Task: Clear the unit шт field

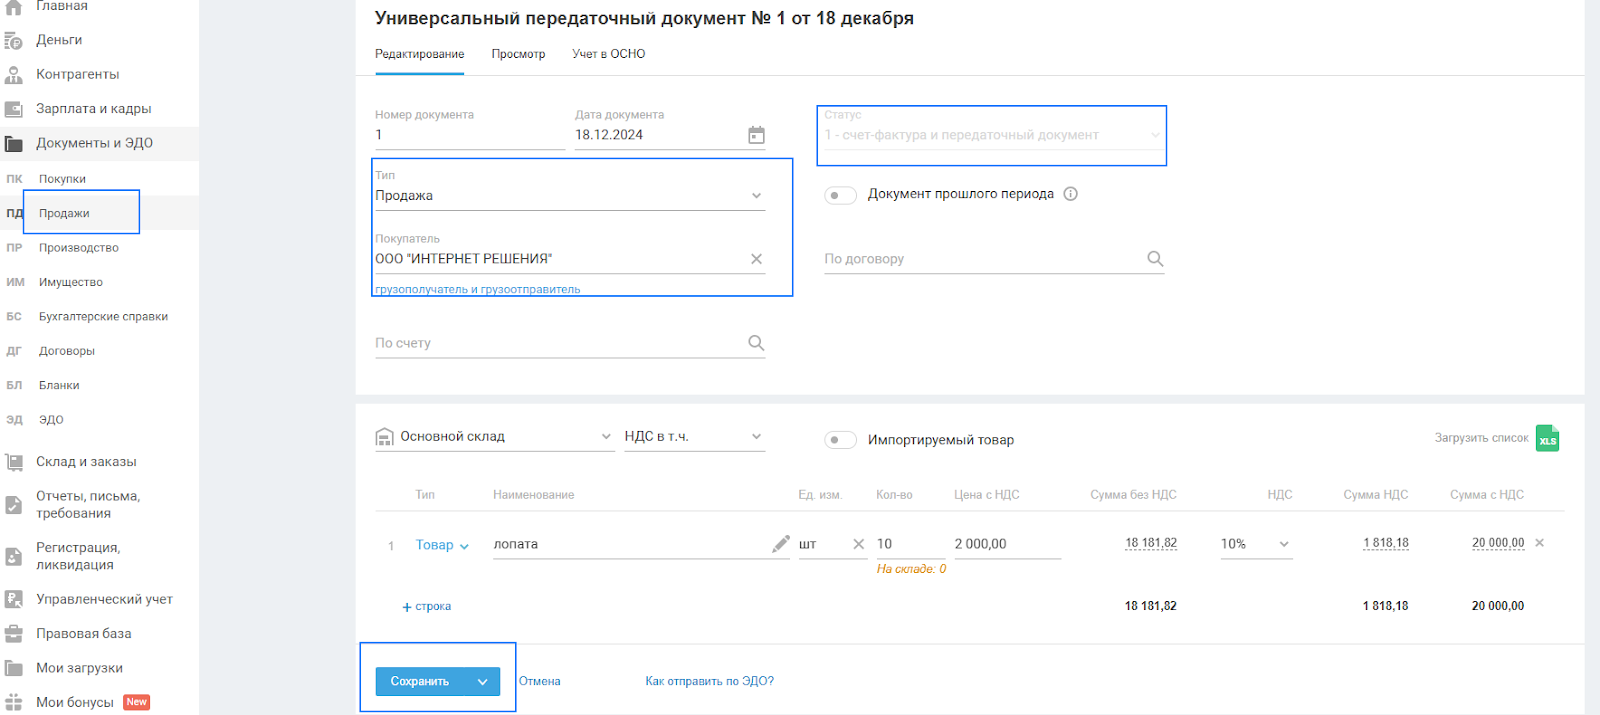Action: 858,544
